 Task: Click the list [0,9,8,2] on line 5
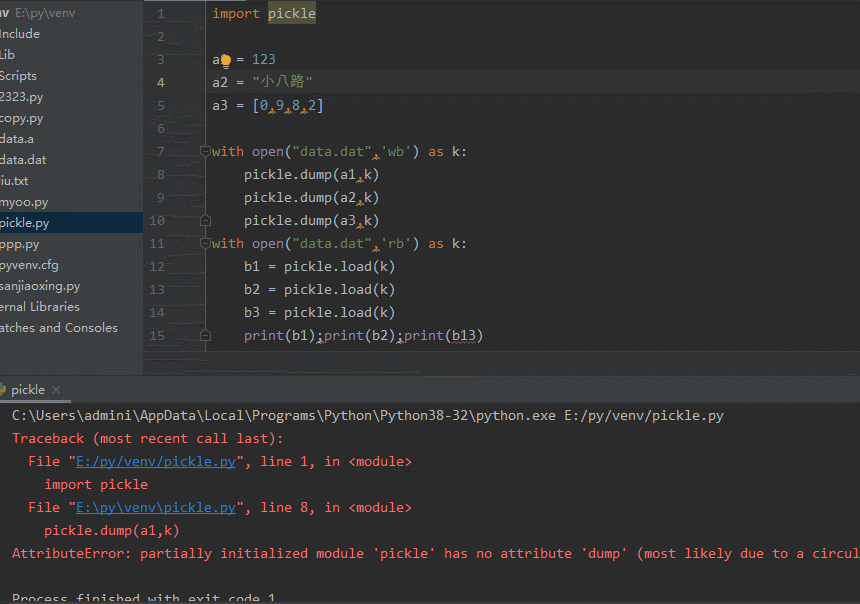point(288,105)
